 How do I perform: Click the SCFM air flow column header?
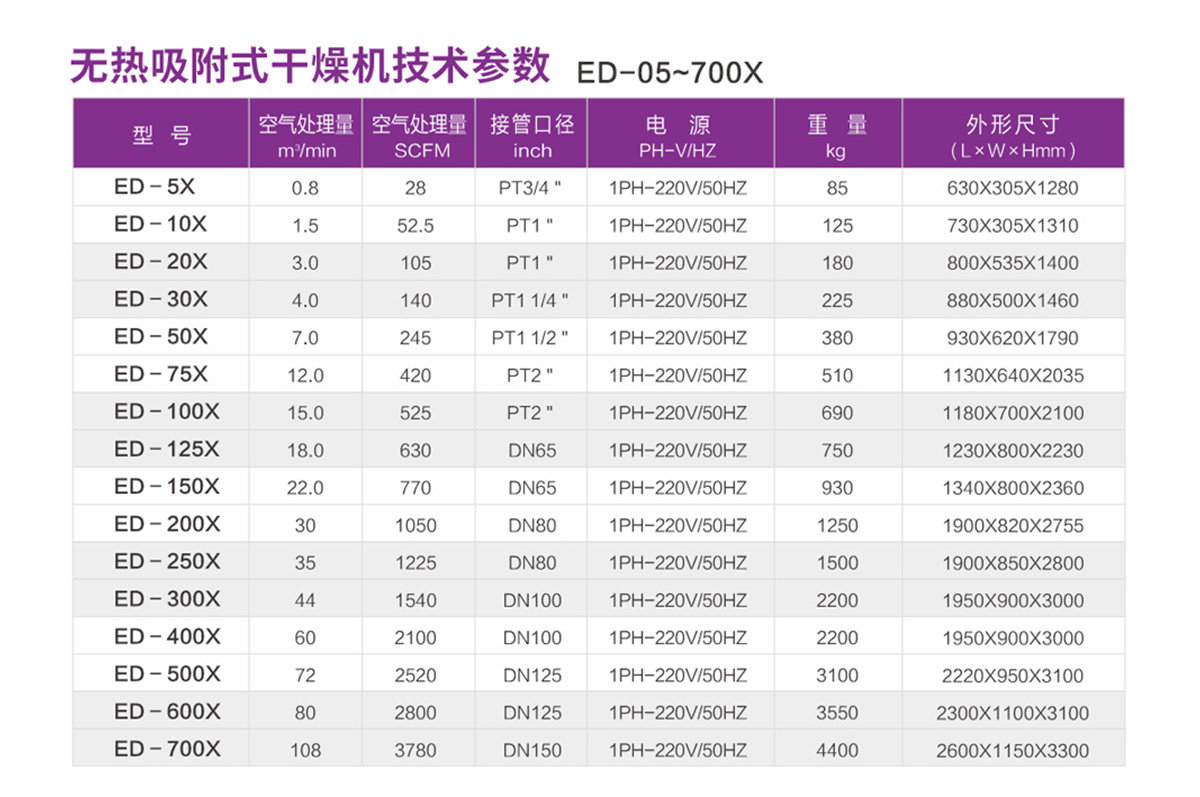(418, 137)
